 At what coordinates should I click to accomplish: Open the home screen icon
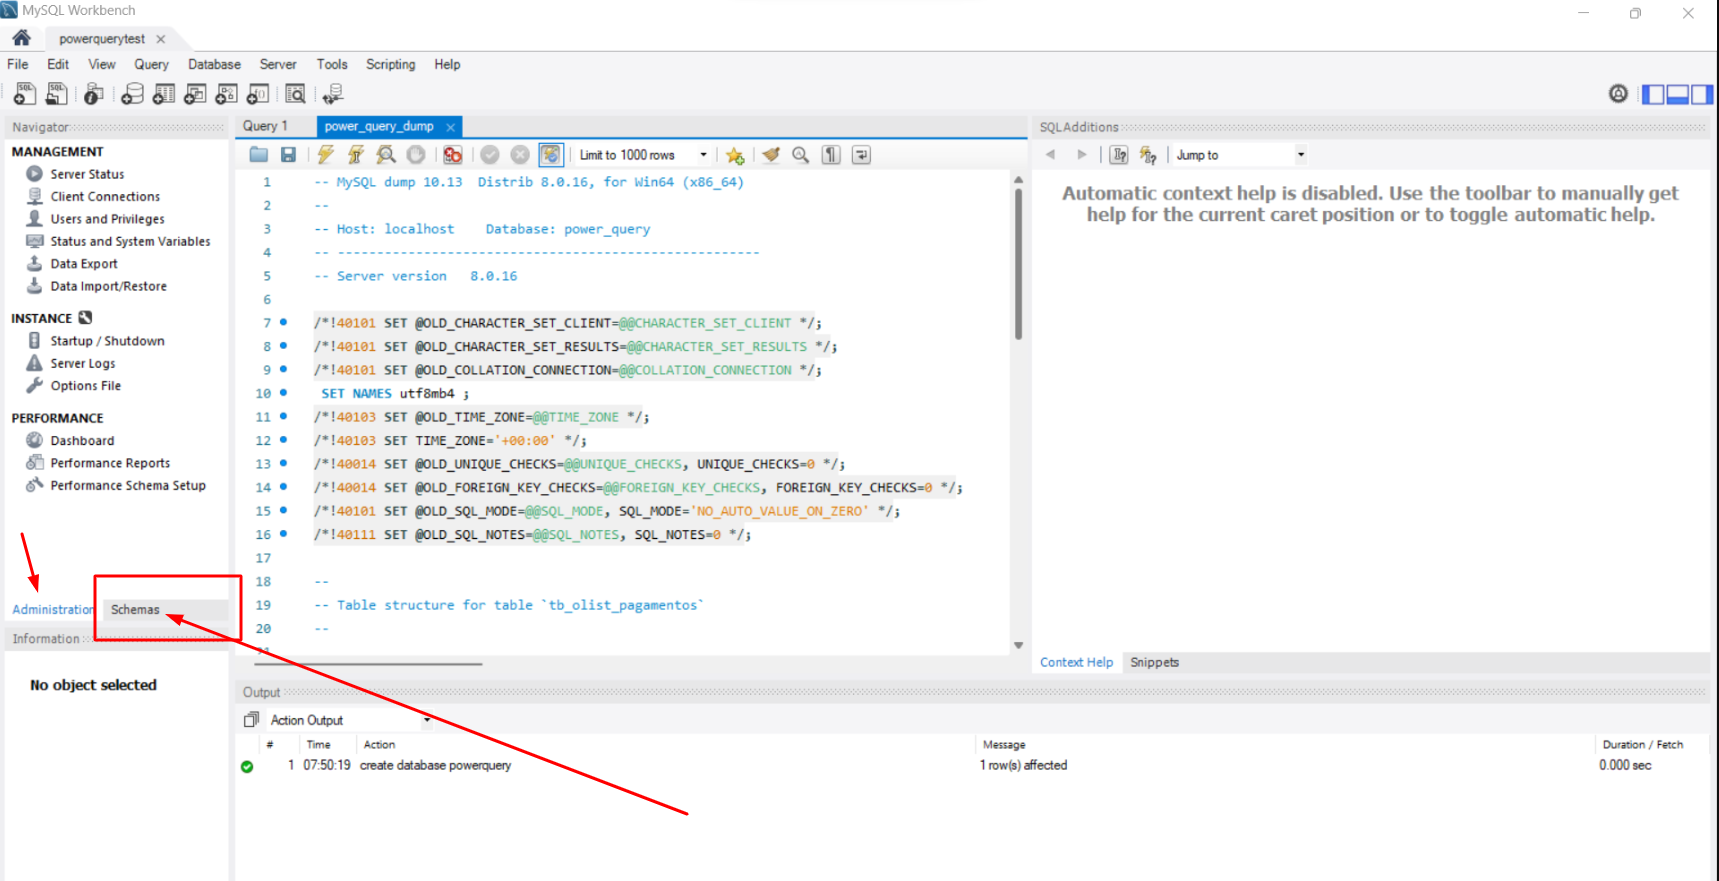21,38
